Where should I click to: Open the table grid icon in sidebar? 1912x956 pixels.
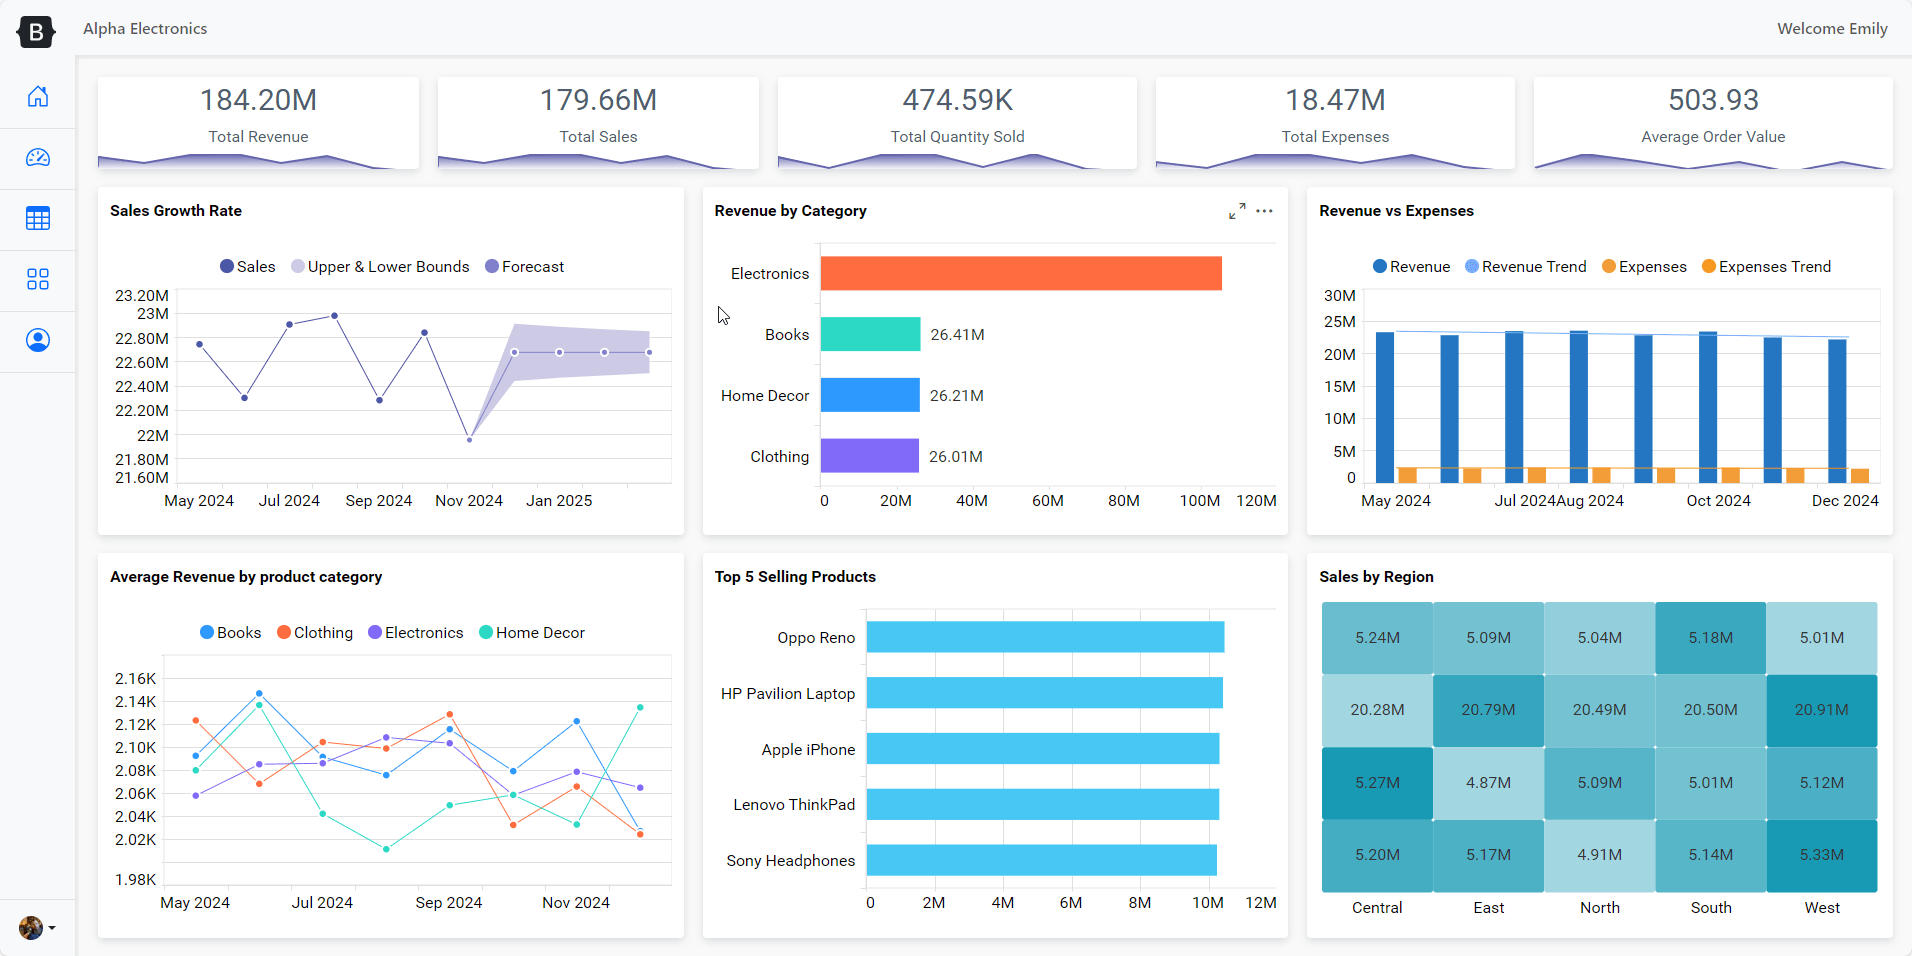[x=38, y=219]
